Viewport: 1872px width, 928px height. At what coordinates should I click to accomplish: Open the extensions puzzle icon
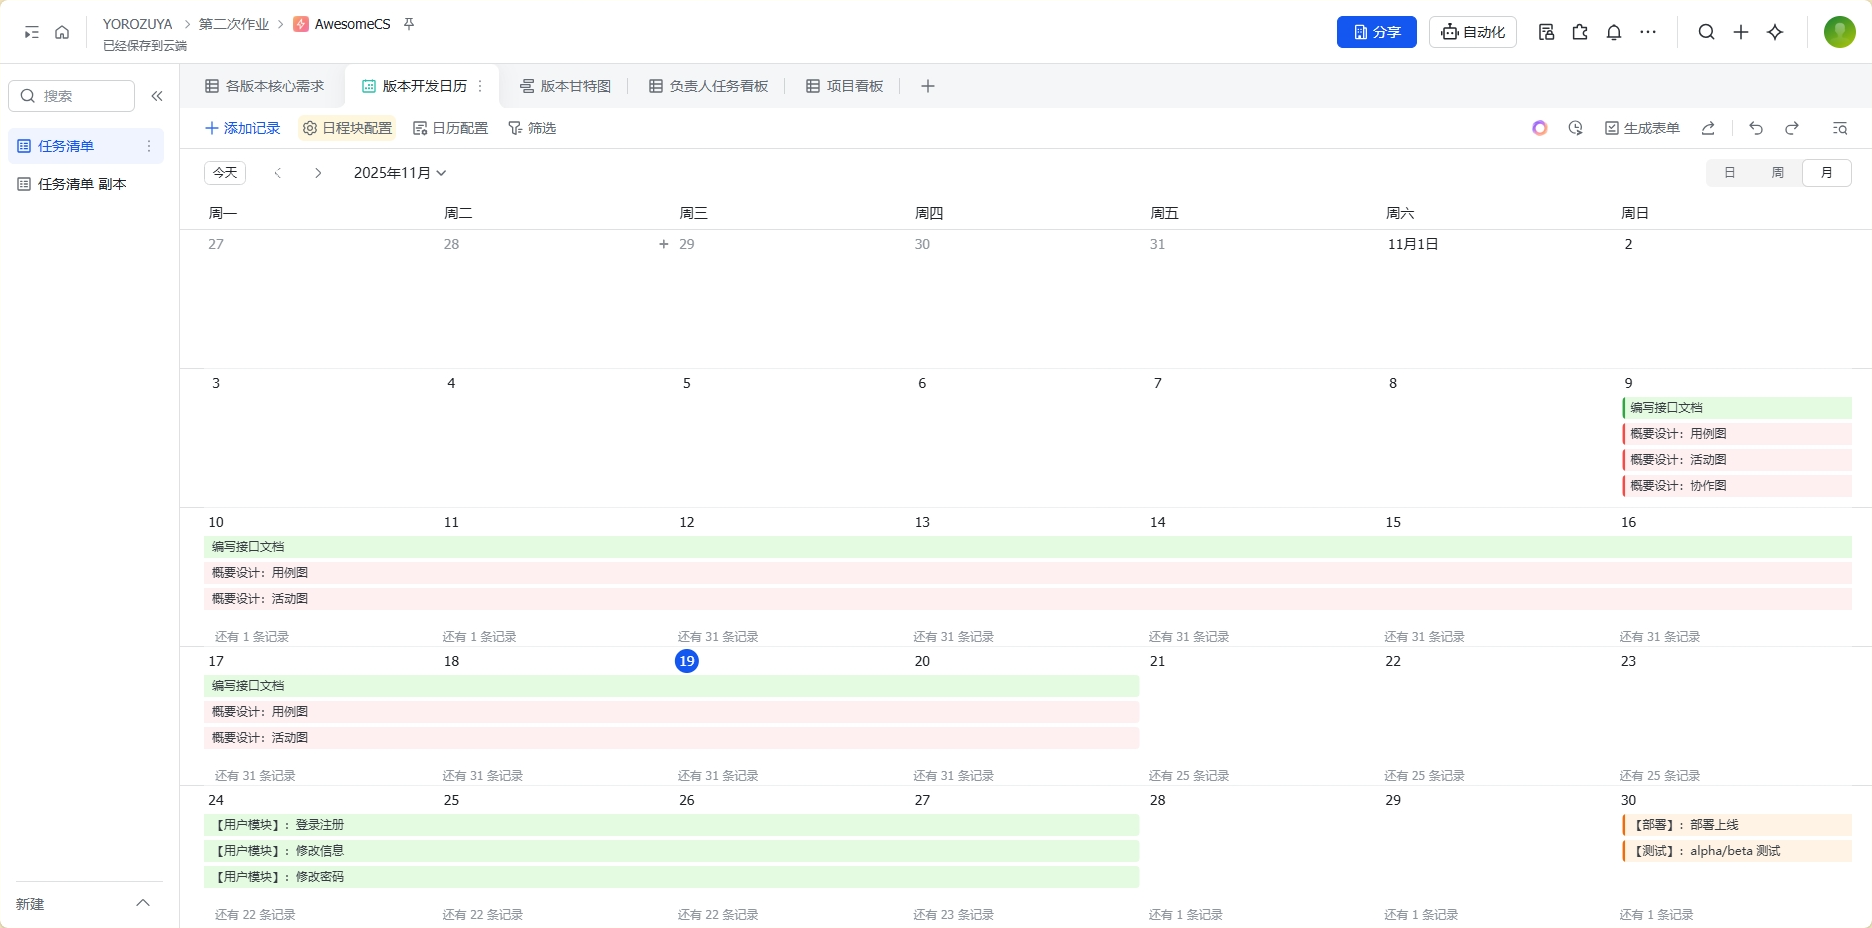pyautogui.click(x=1580, y=32)
